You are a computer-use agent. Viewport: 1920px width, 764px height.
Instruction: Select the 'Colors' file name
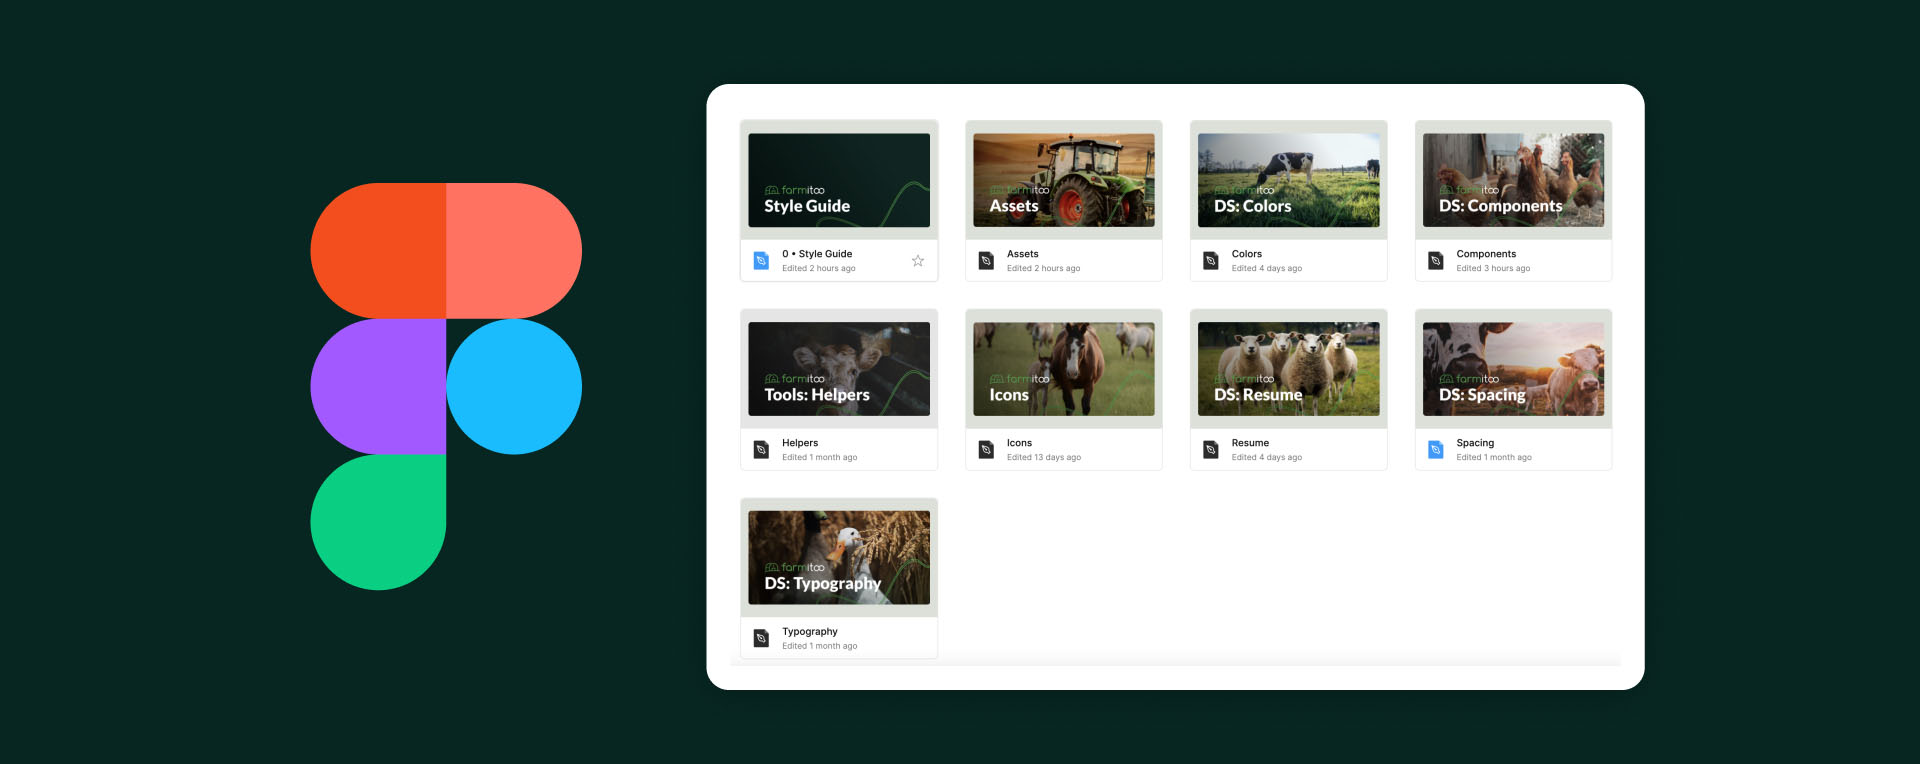1247,254
